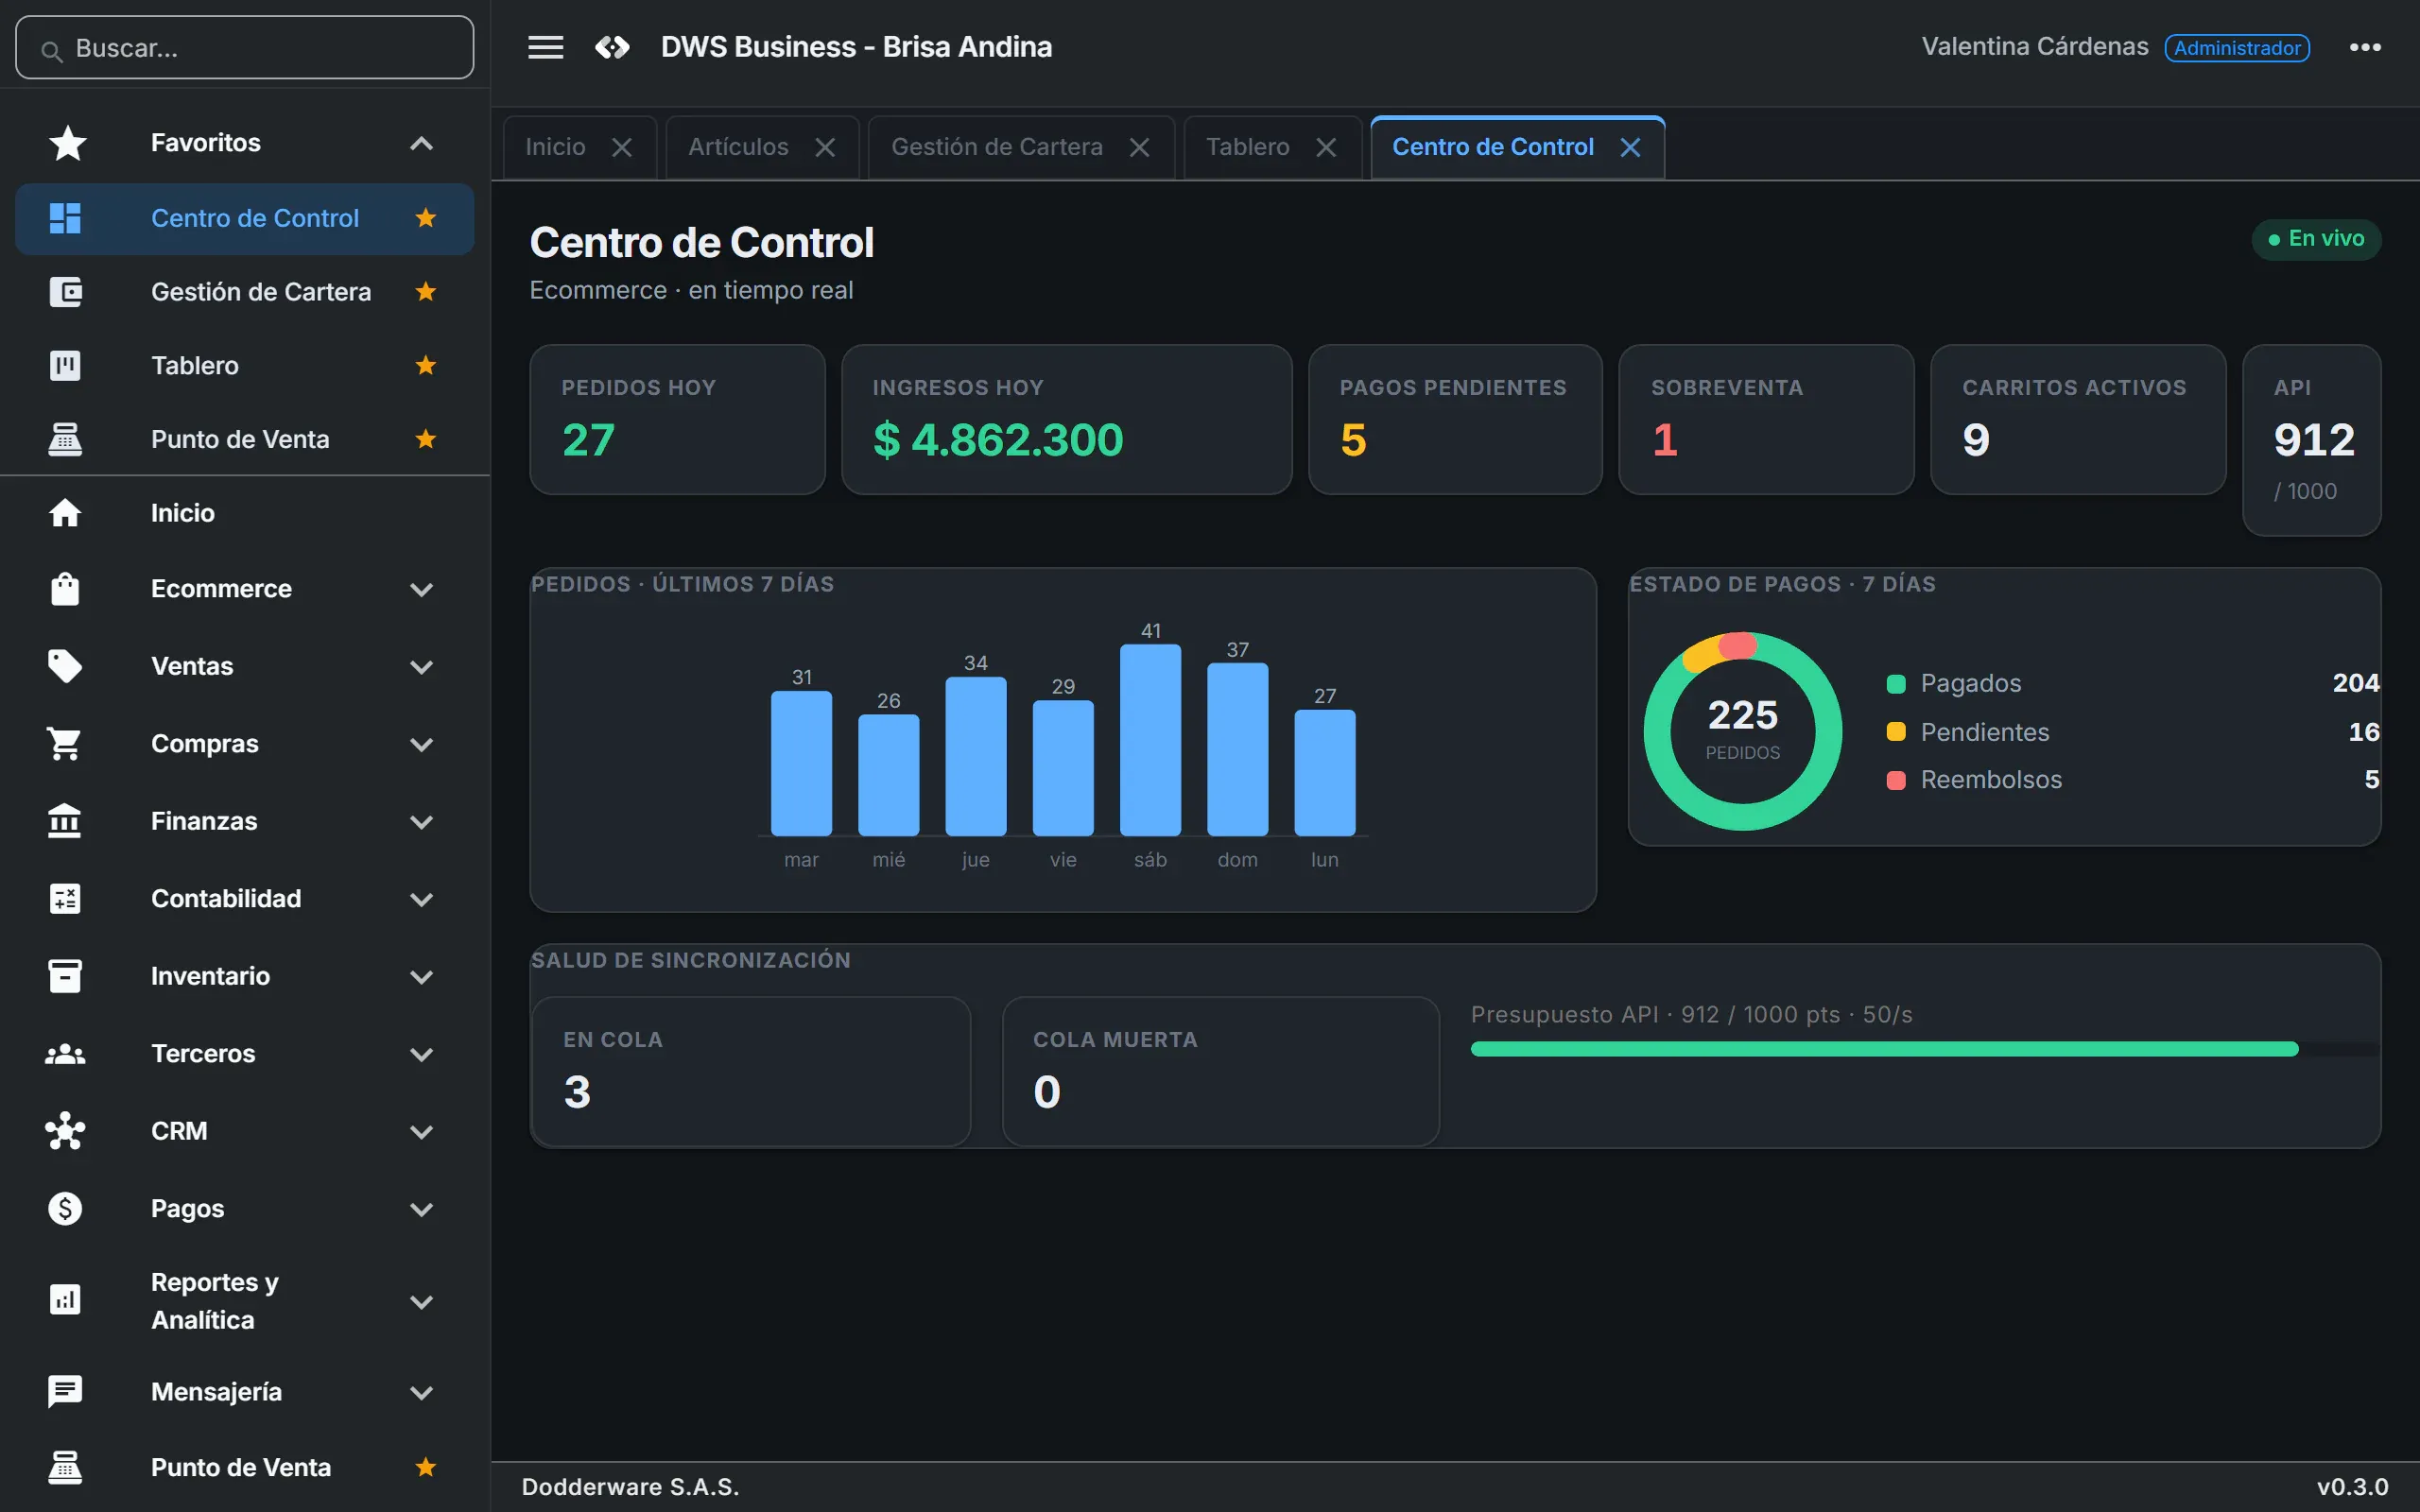Toggle favorite star for Tablero
Viewport: 2420px width, 1512px height.
(x=426, y=365)
